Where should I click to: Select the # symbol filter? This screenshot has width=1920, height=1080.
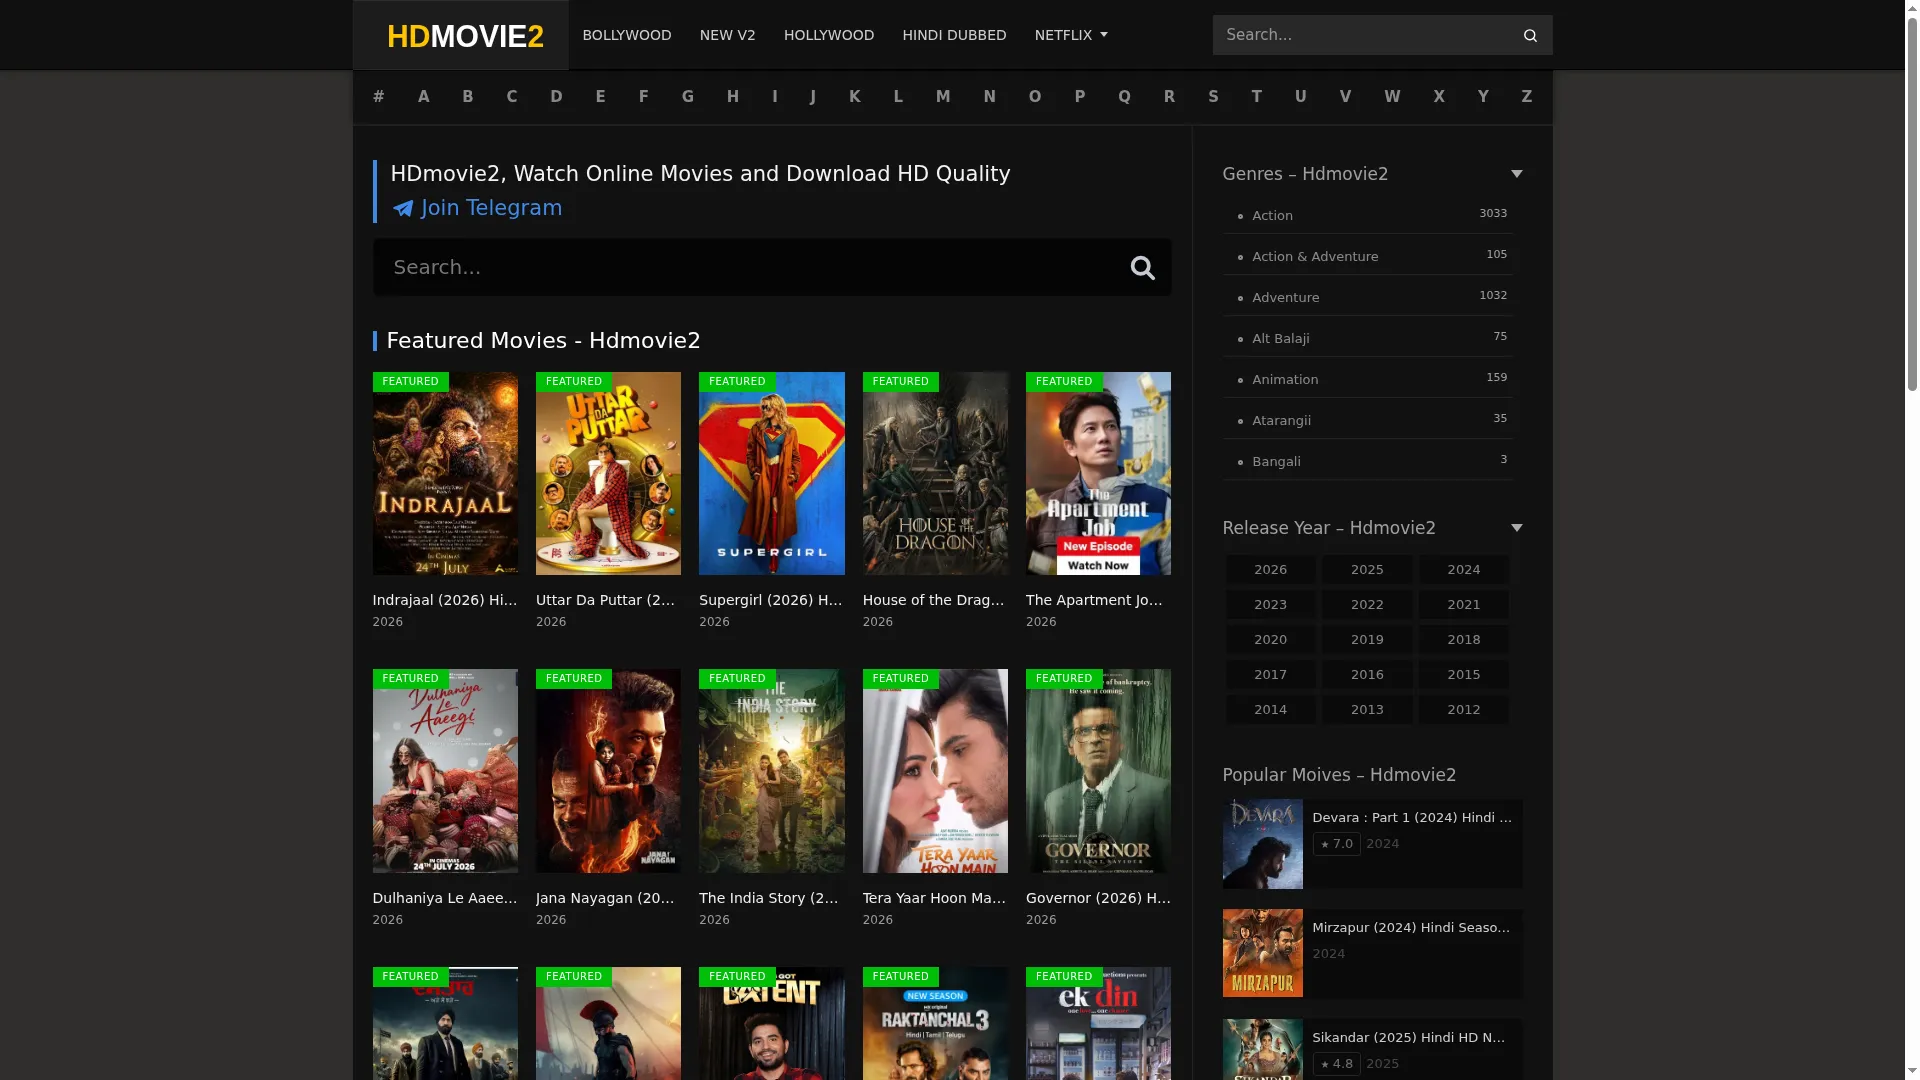tap(378, 97)
